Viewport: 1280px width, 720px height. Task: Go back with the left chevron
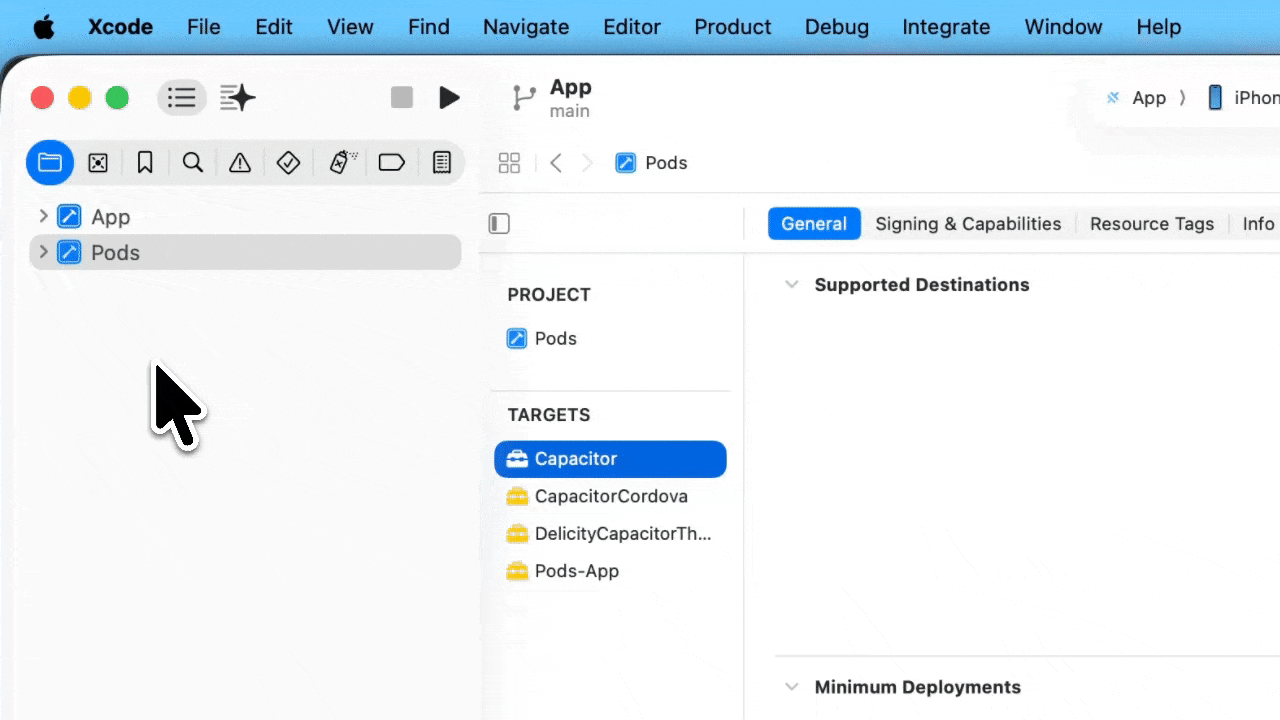tap(556, 163)
